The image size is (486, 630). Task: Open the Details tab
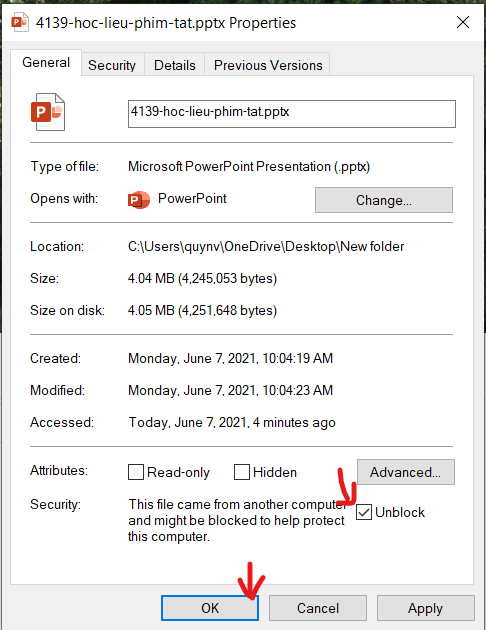click(x=175, y=65)
